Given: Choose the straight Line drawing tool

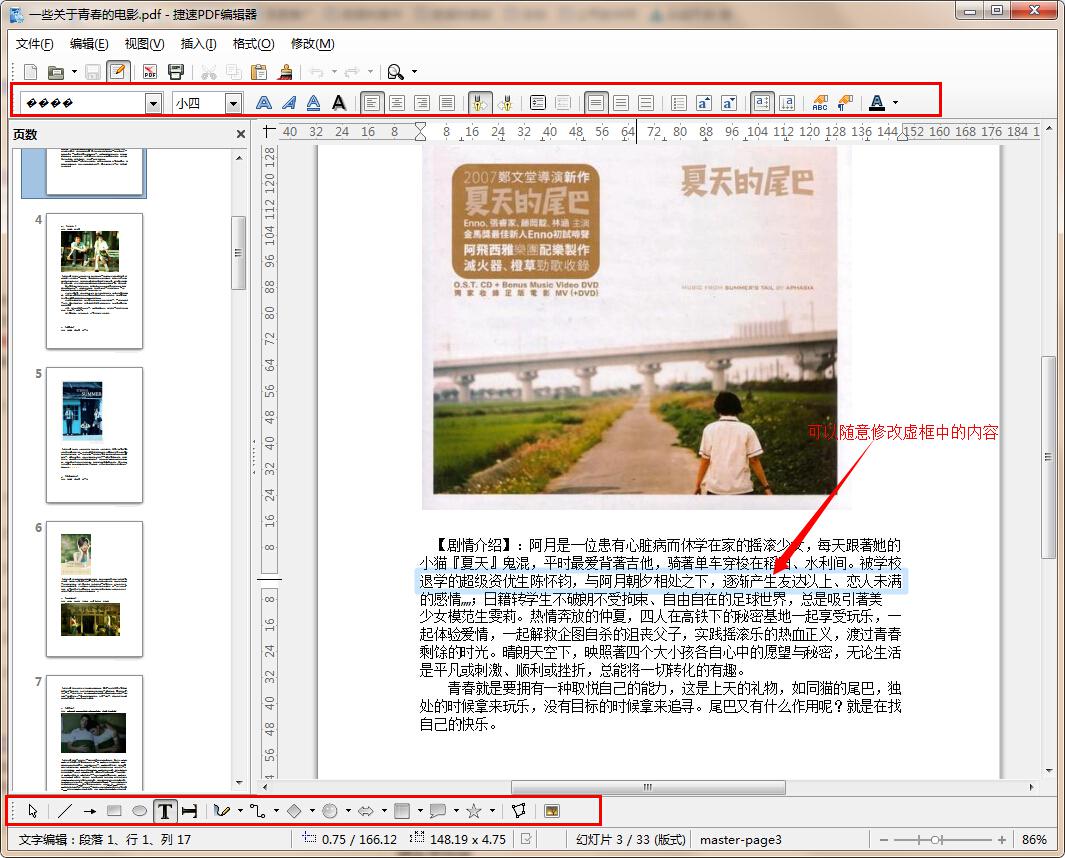Looking at the screenshot, I should pyautogui.click(x=64, y=811).
